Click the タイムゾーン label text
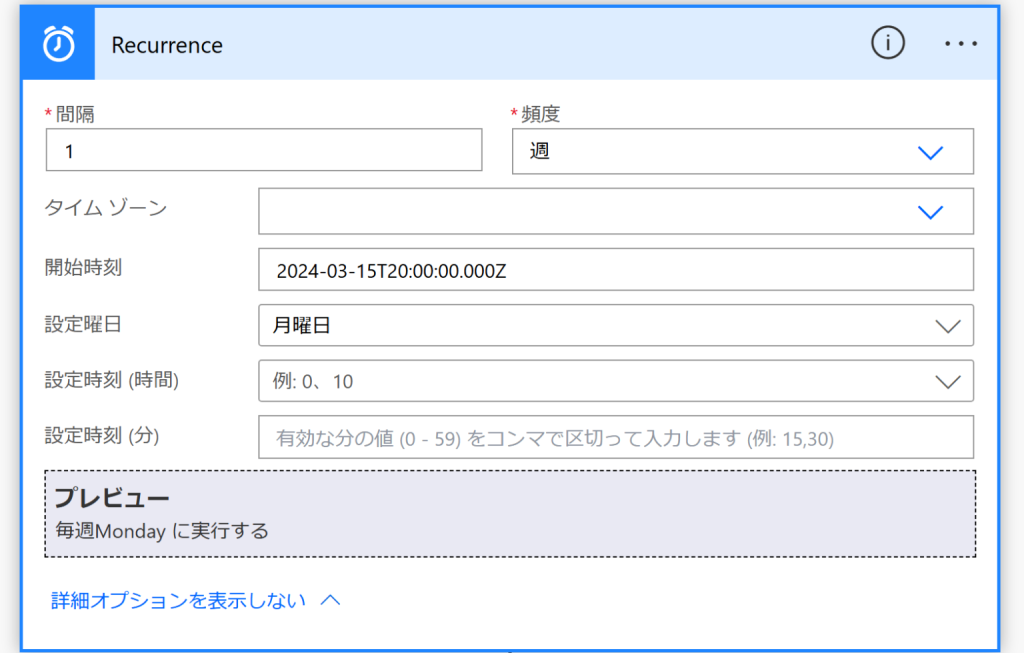1024x653 pixels. coord(106,208)
